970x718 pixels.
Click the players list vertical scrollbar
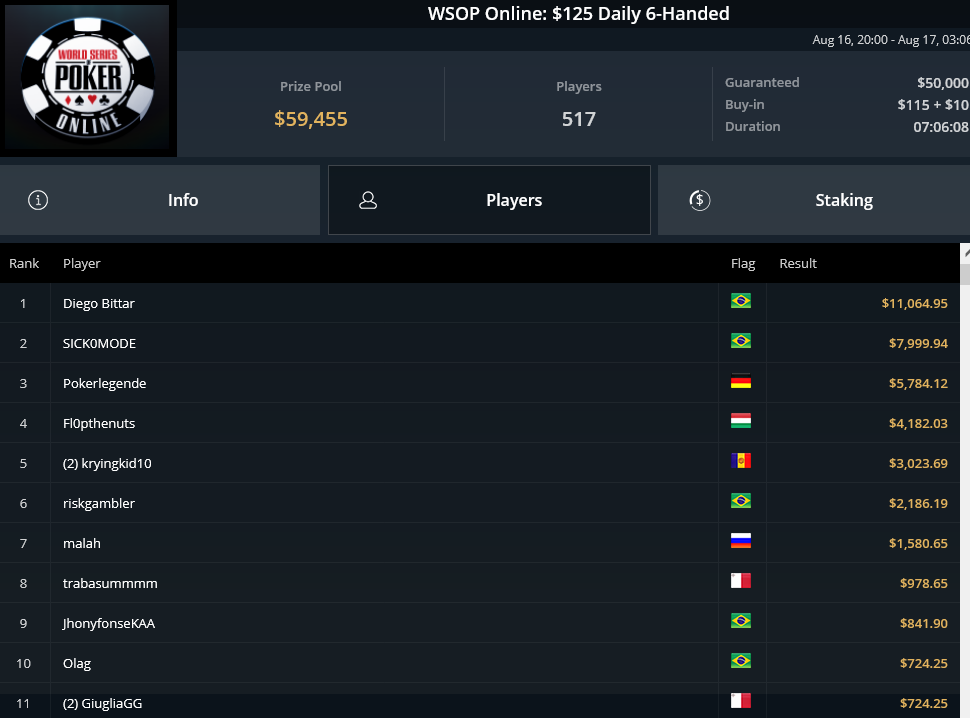(x=965, y=480)
